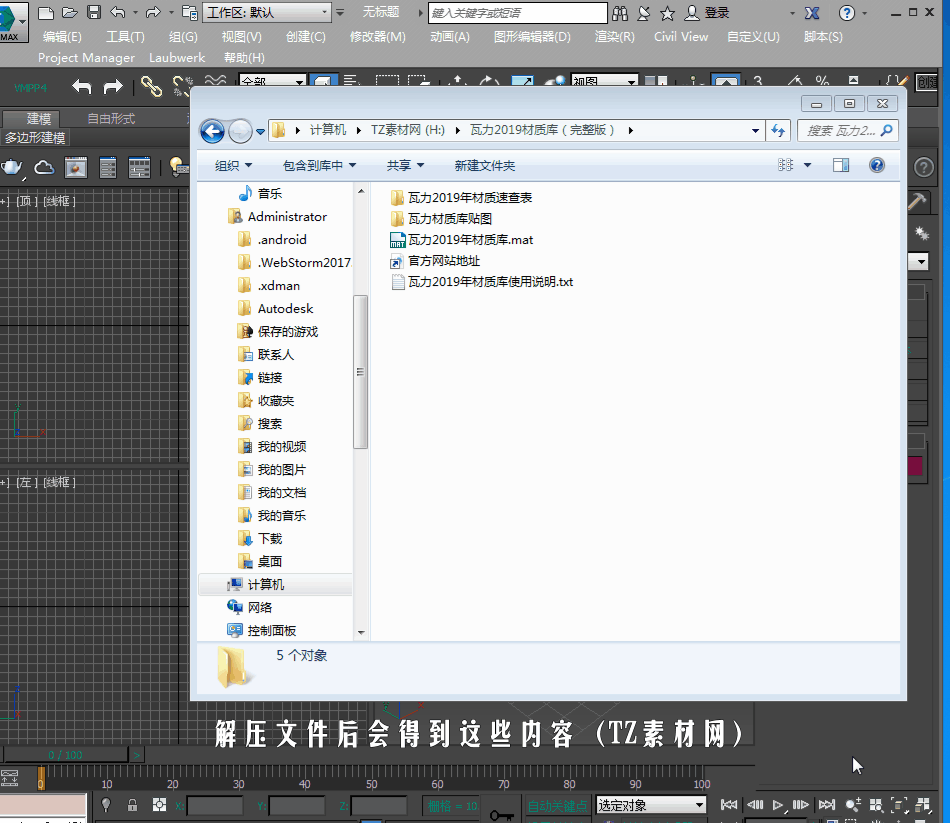
Task: Click the large Undo arrow in the main toolbar
Action: tap(81, 87)
